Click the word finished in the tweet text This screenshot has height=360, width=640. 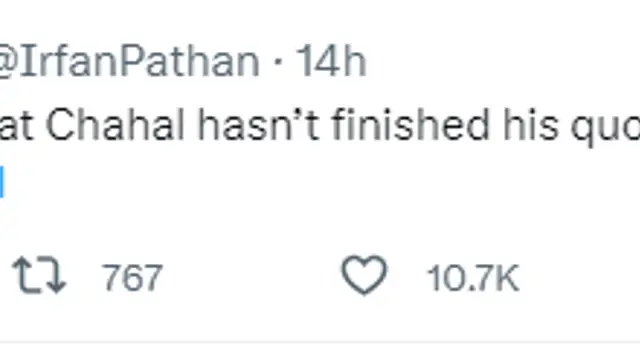click(411, 125)
